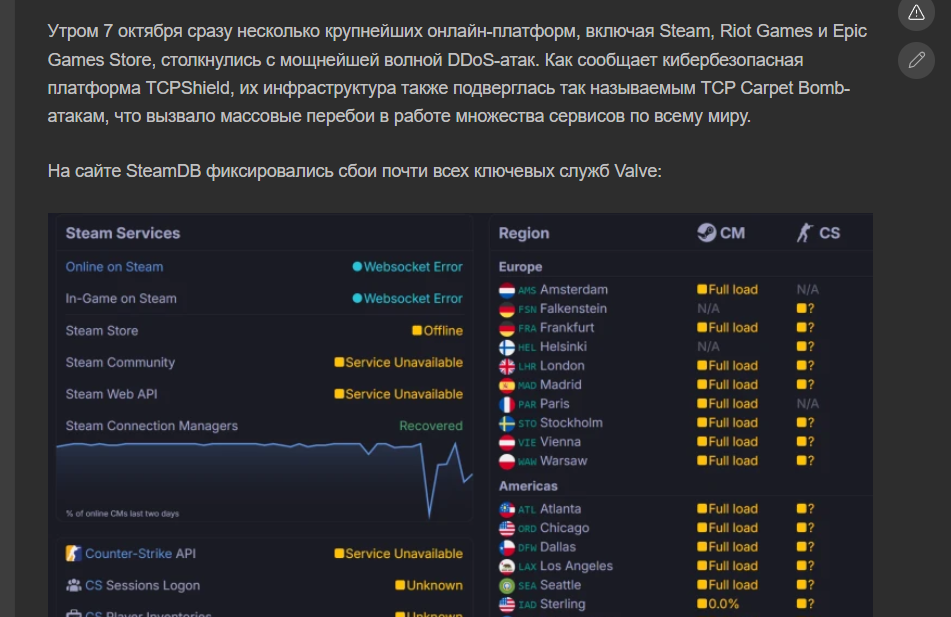Click the Steam Store Offline status
This screenshot has width=951, height=617.
438,331
